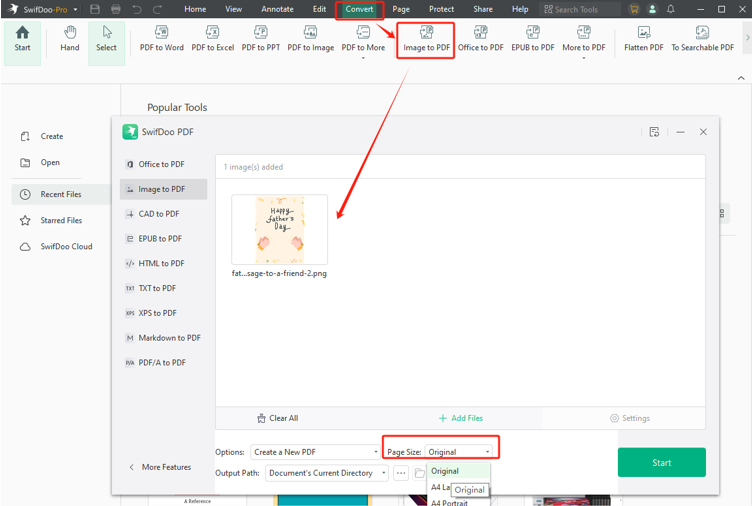
Task: Open the Protect menu tab
Action: (441, 9)
